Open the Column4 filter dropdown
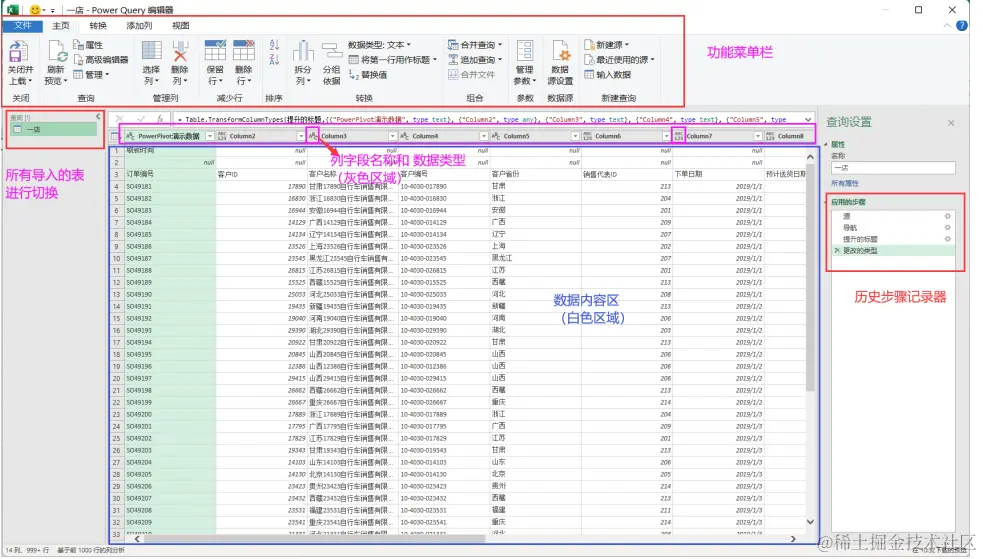Image resolution: width=983 pixels, height=559 pixels. (483, 136)
